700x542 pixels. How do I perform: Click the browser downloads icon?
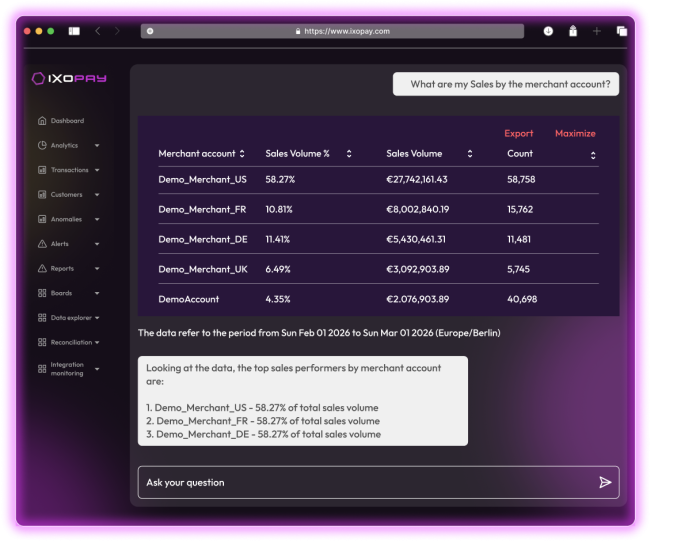[x=548, y=31]
